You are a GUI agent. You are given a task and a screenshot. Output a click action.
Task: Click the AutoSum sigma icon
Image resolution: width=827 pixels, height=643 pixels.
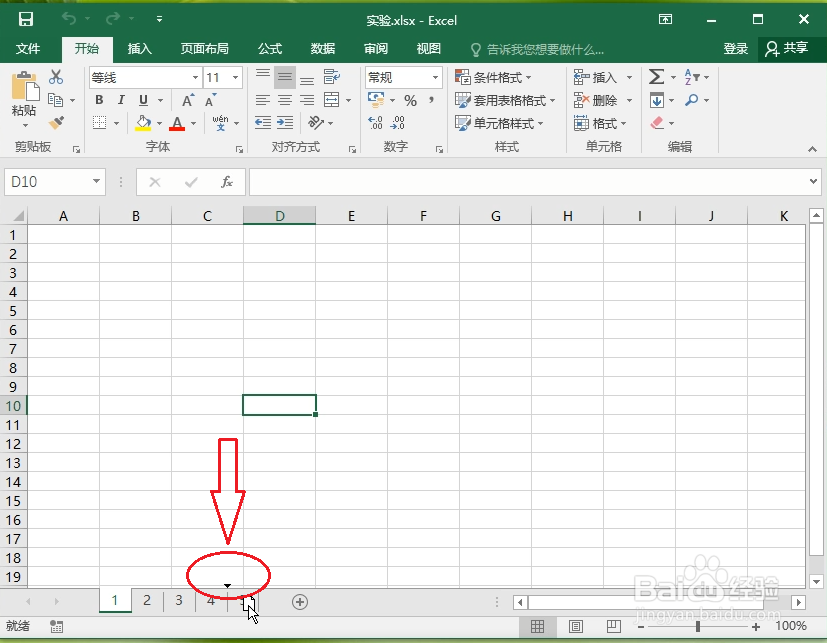(656, 76)
